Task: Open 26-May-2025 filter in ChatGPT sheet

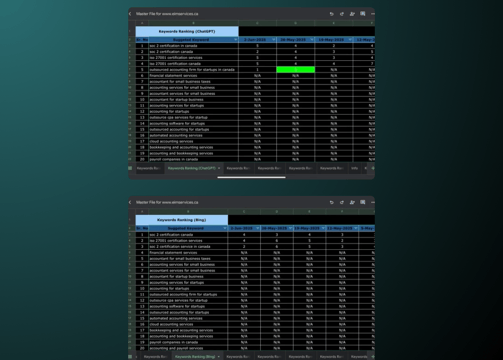Action: (312, 40)
